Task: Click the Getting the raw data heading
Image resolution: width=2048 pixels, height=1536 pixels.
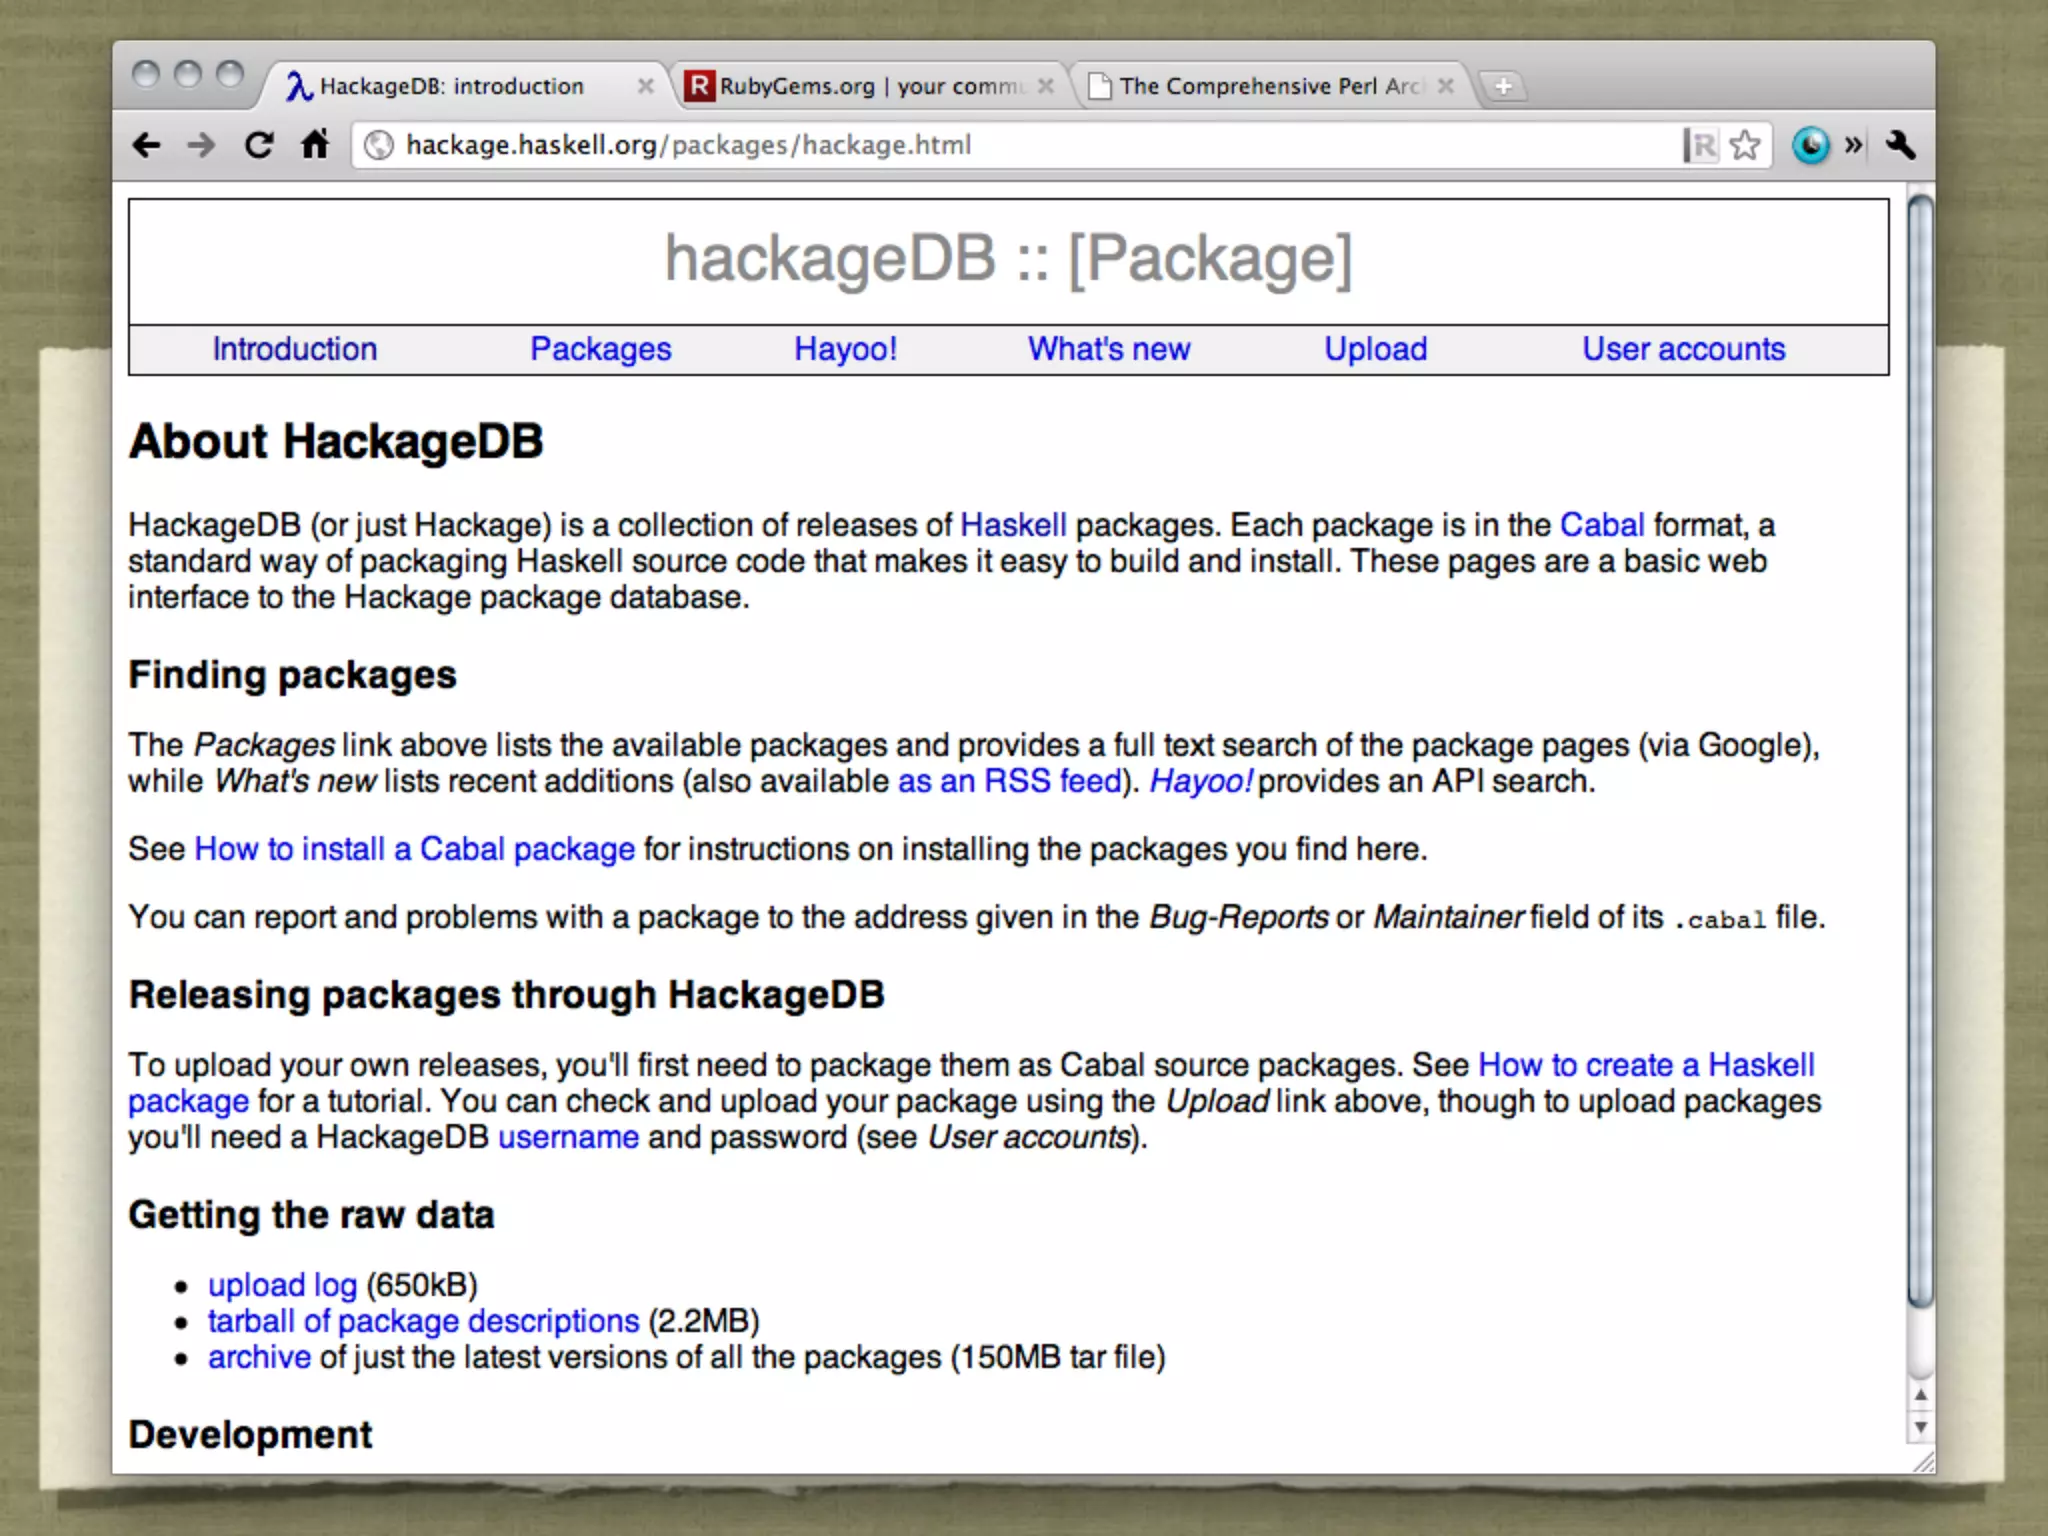Action: tap(311, 1215)
